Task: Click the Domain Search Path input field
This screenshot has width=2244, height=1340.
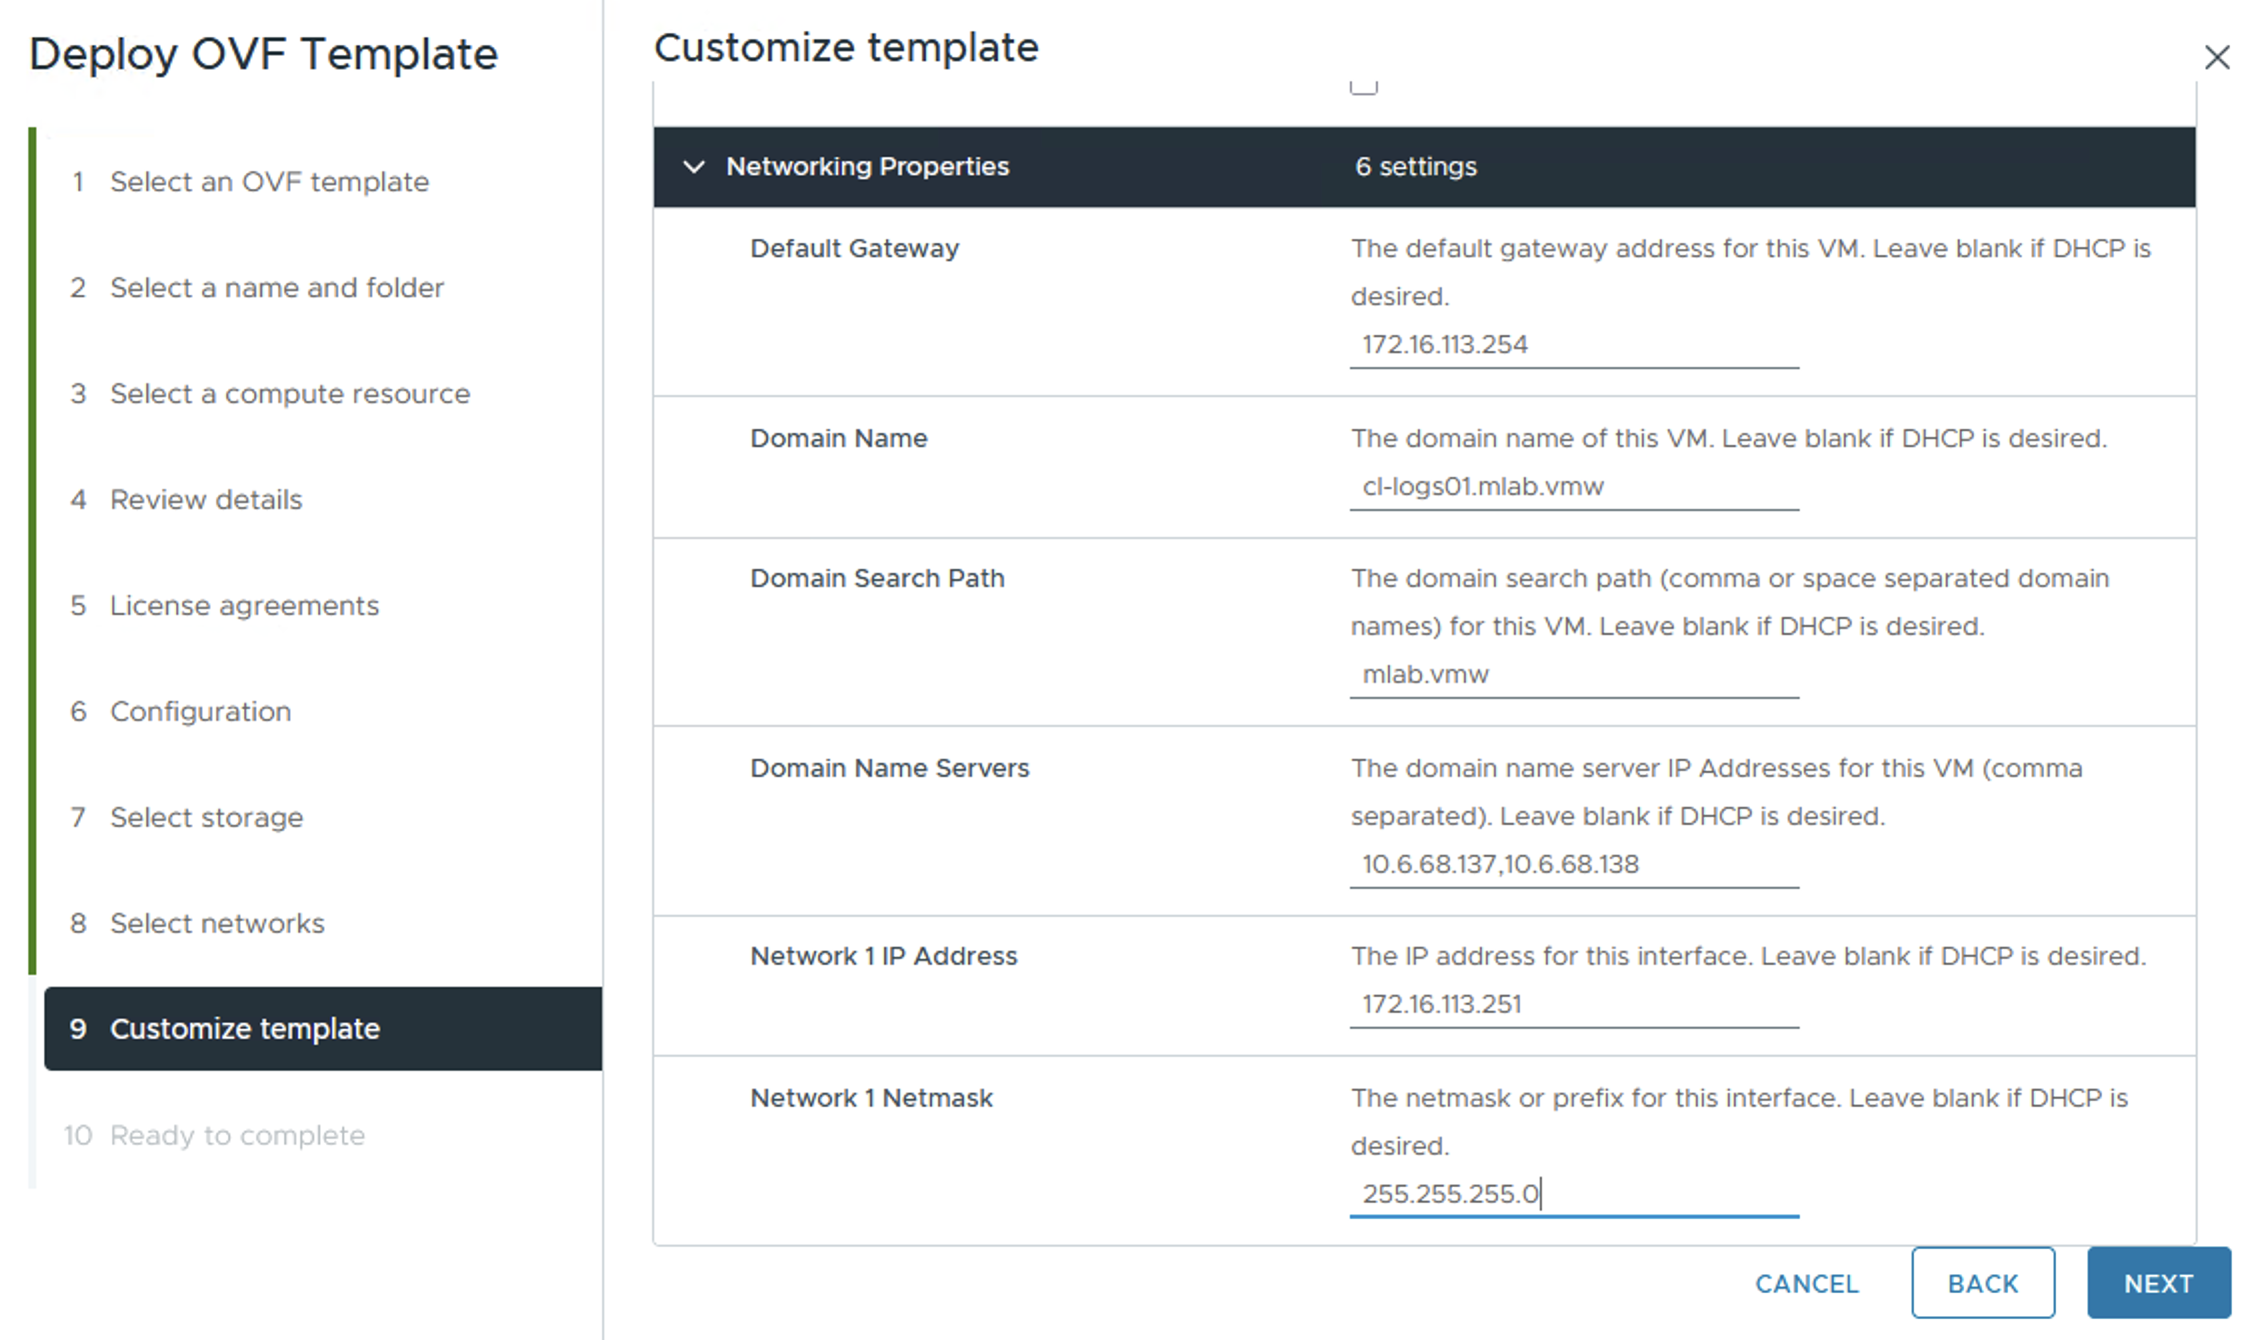Action: tap(1573, 675)
